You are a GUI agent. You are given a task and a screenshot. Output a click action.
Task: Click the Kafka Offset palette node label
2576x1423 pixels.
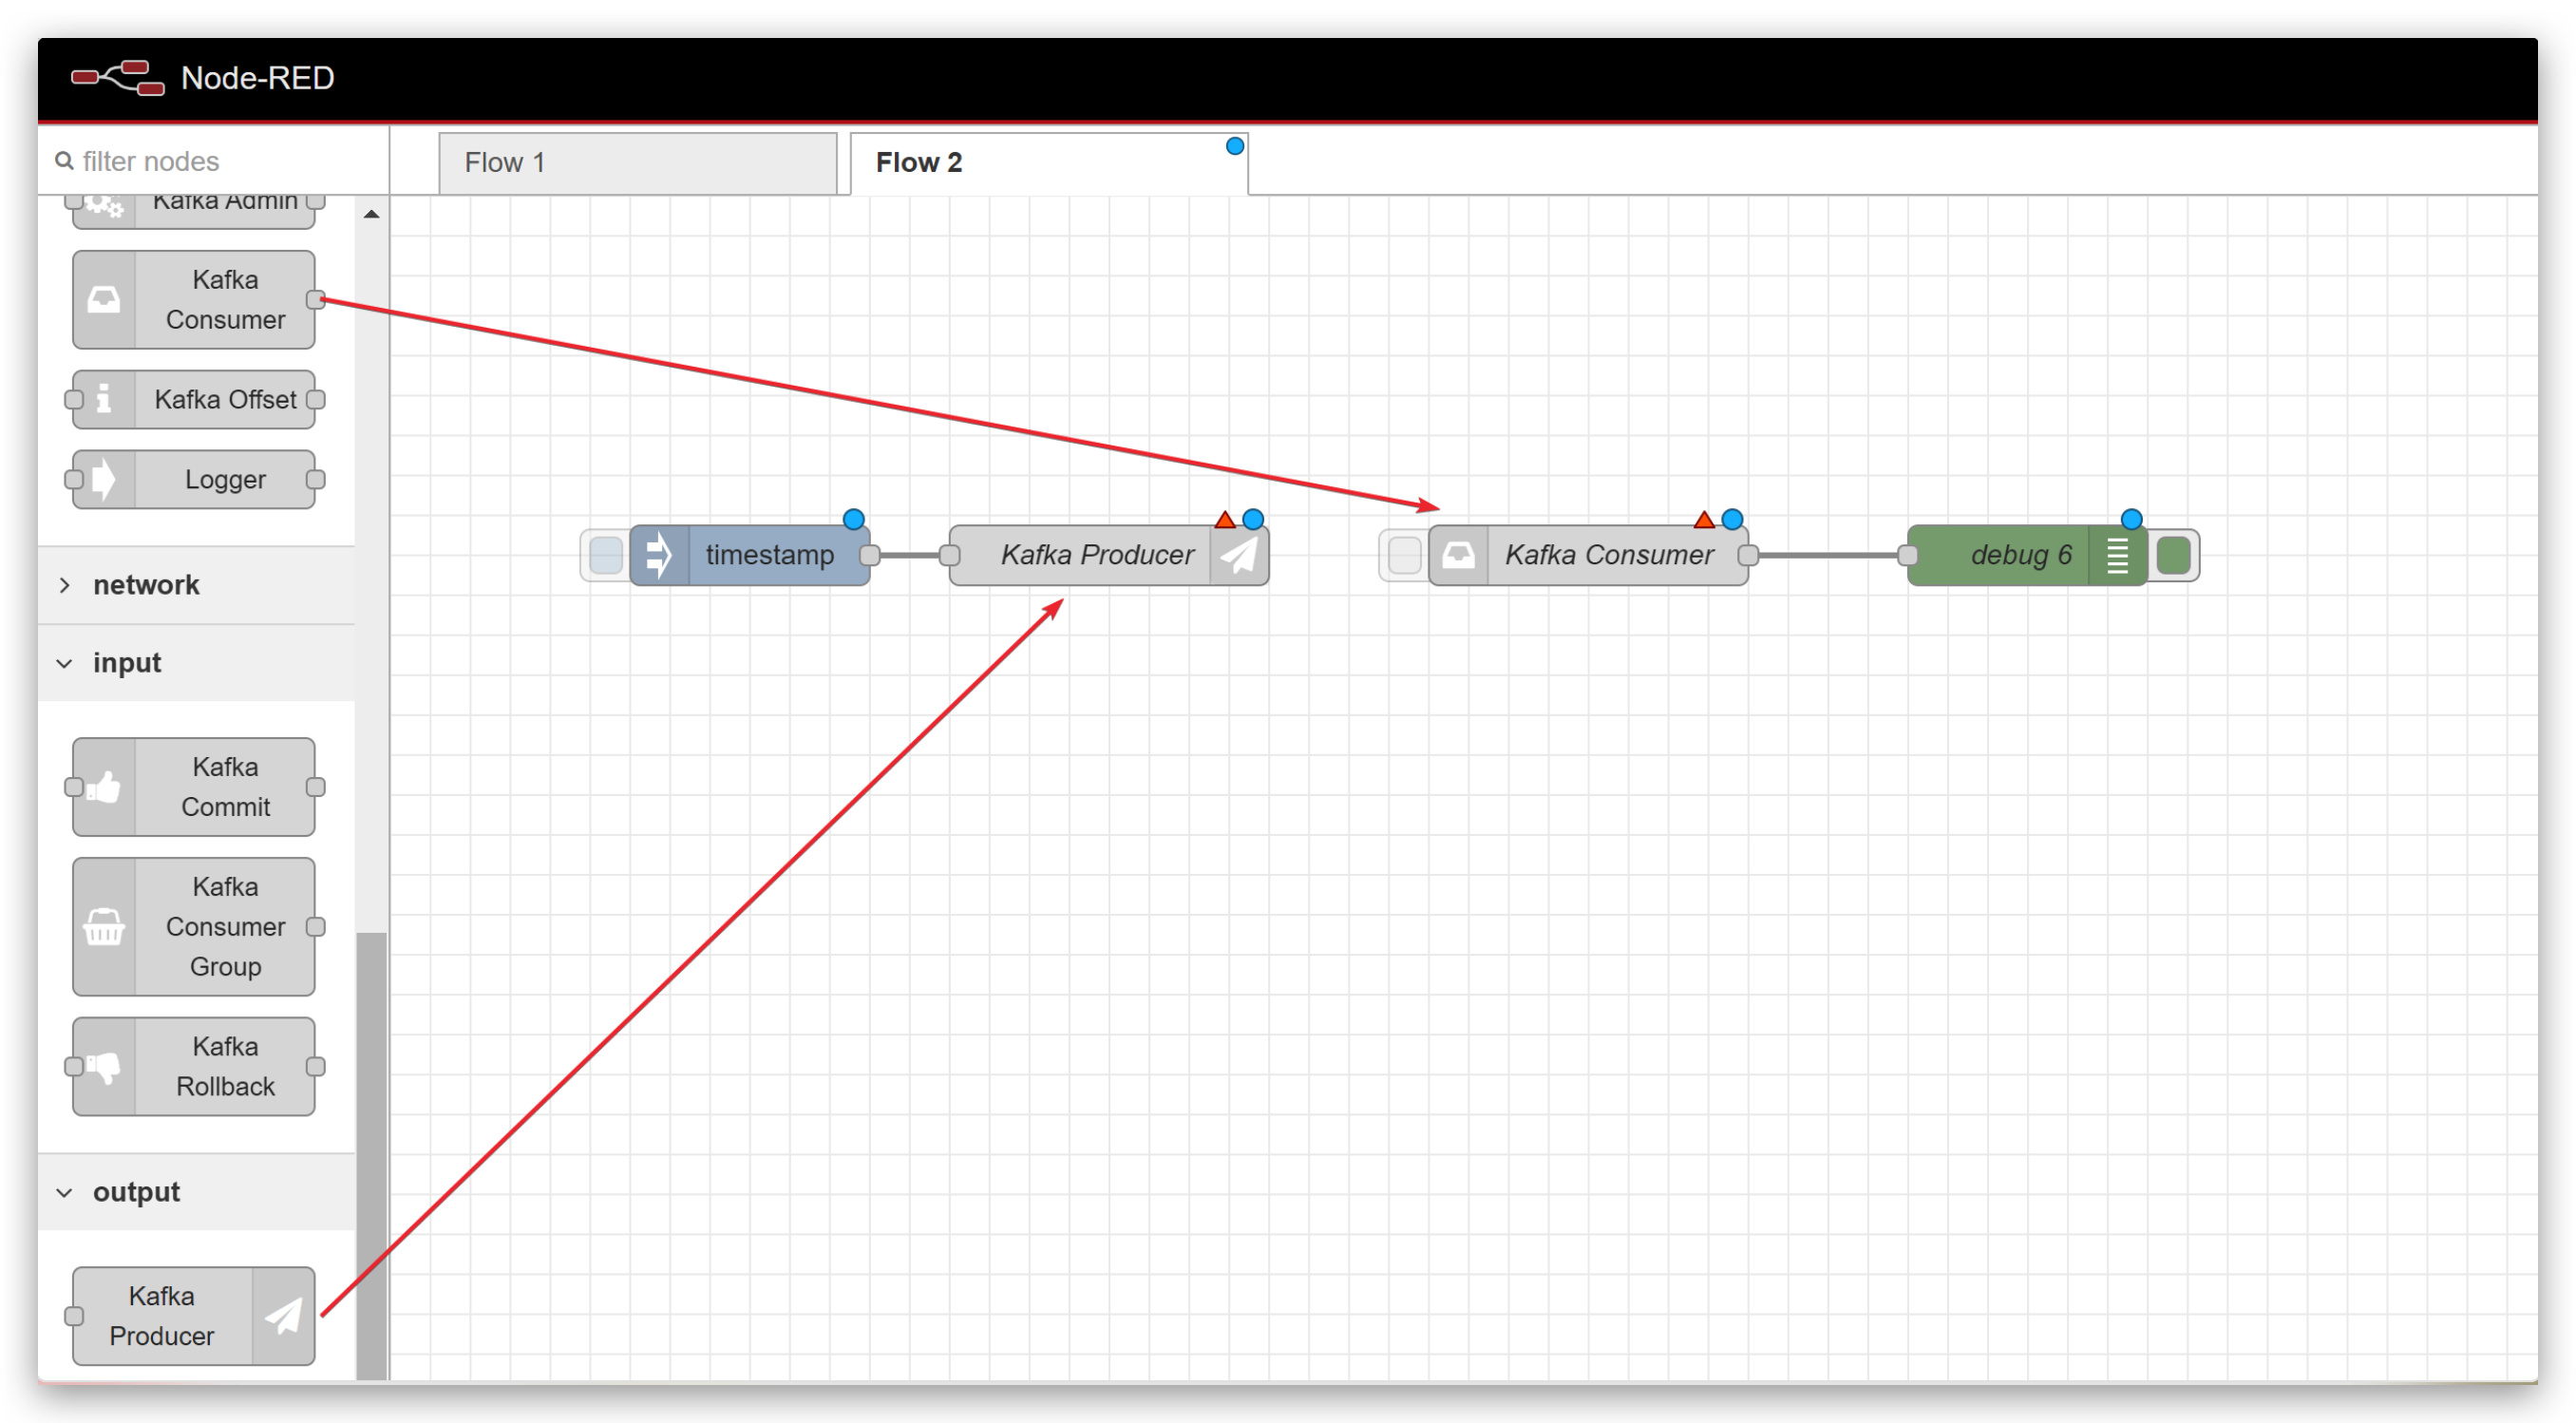coord(225,399)
